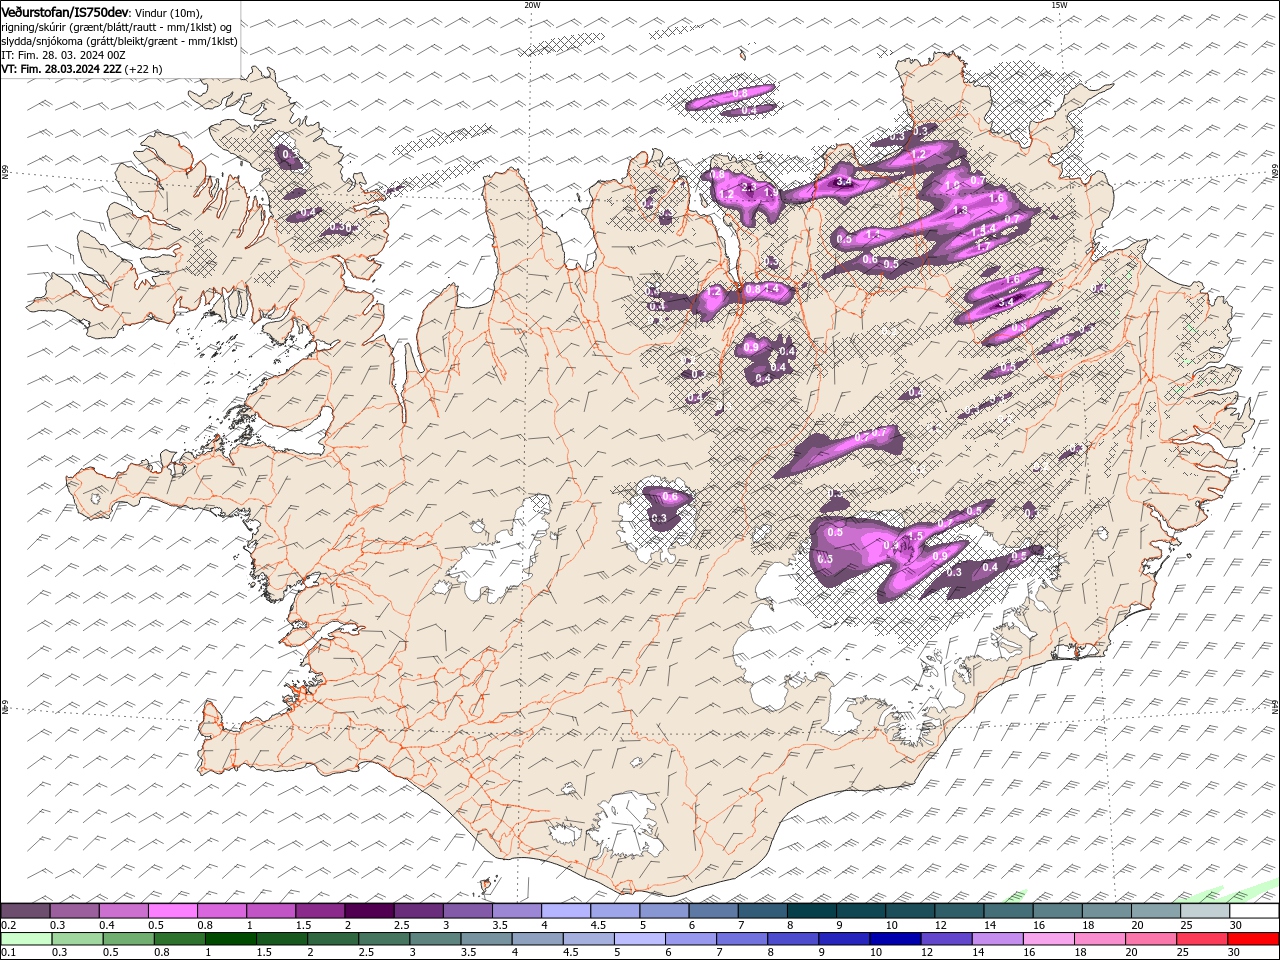
Task: Click the 'VT: Fim. 28.03.2024 22Z' valid time
Action: [x=62, y=69]
